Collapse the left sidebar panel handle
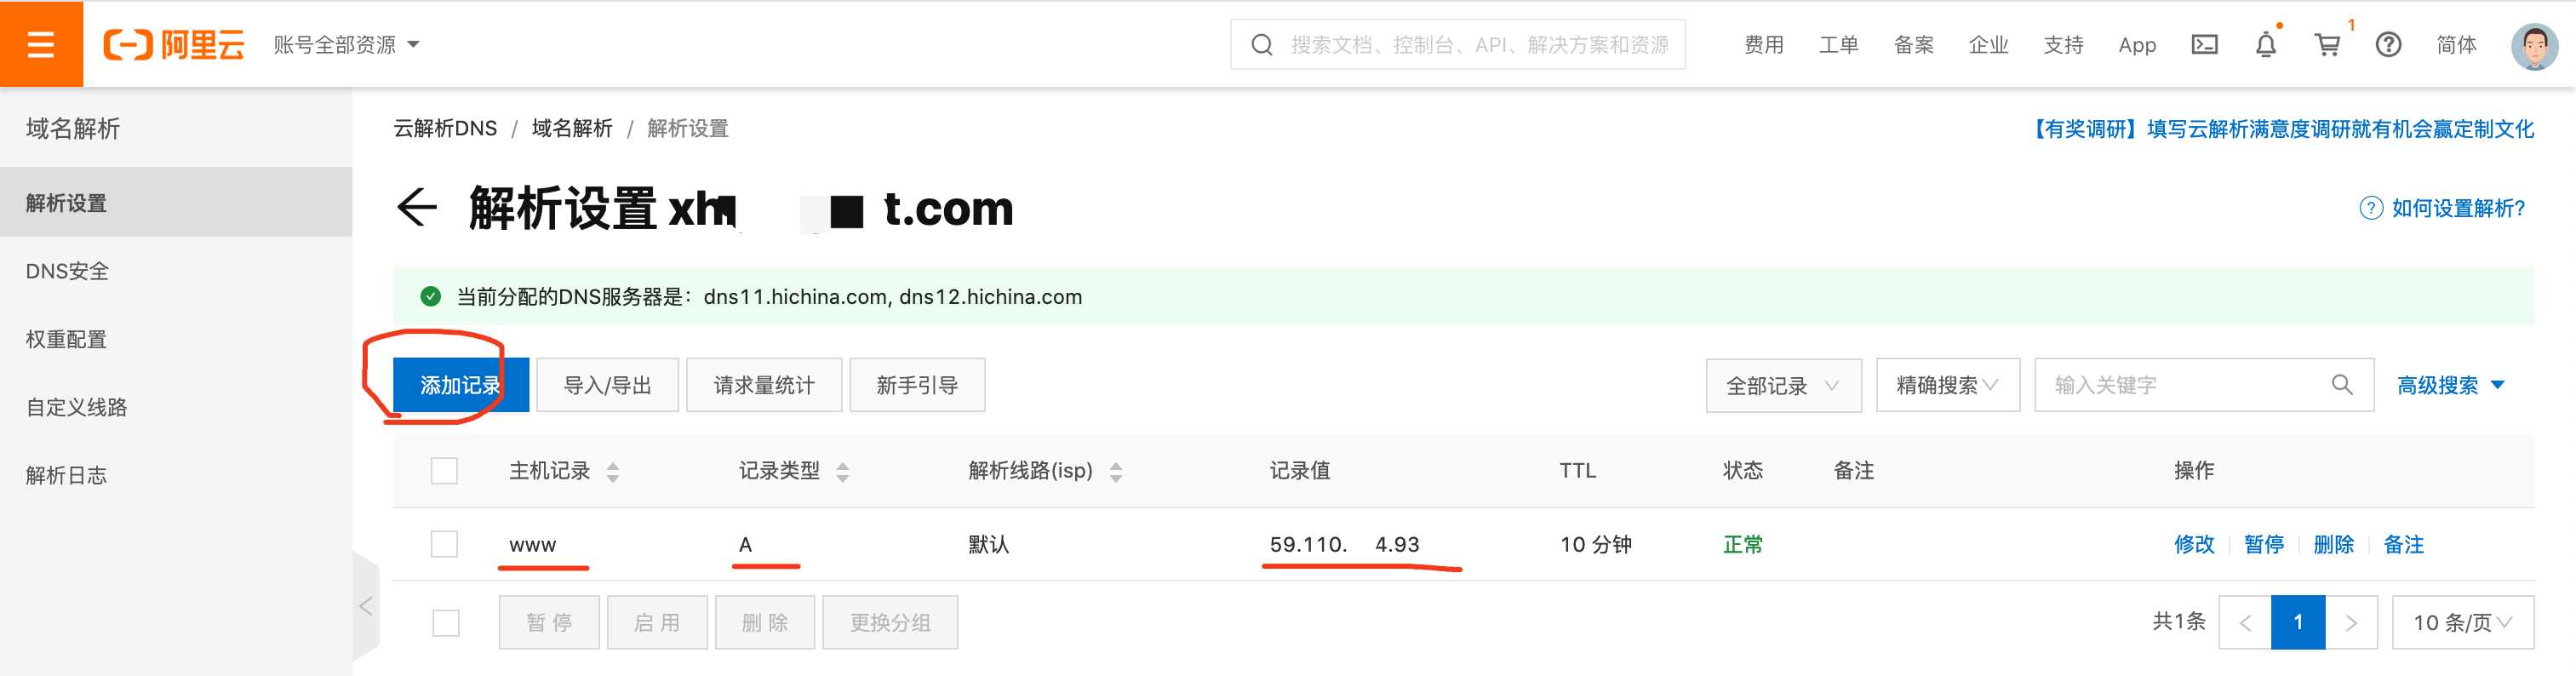The image size is (2576, 676). (366, 606)
